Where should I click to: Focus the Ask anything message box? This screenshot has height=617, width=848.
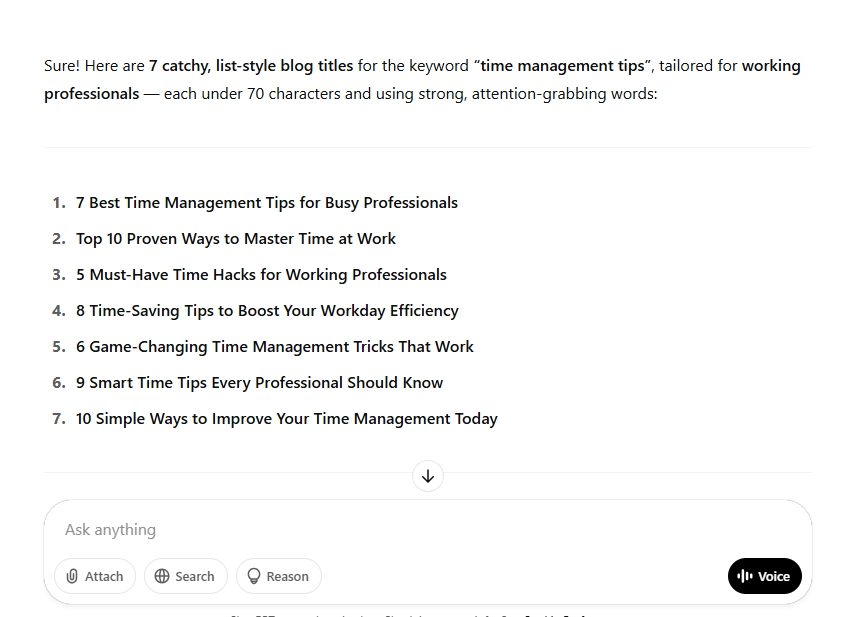pos(400,530)
